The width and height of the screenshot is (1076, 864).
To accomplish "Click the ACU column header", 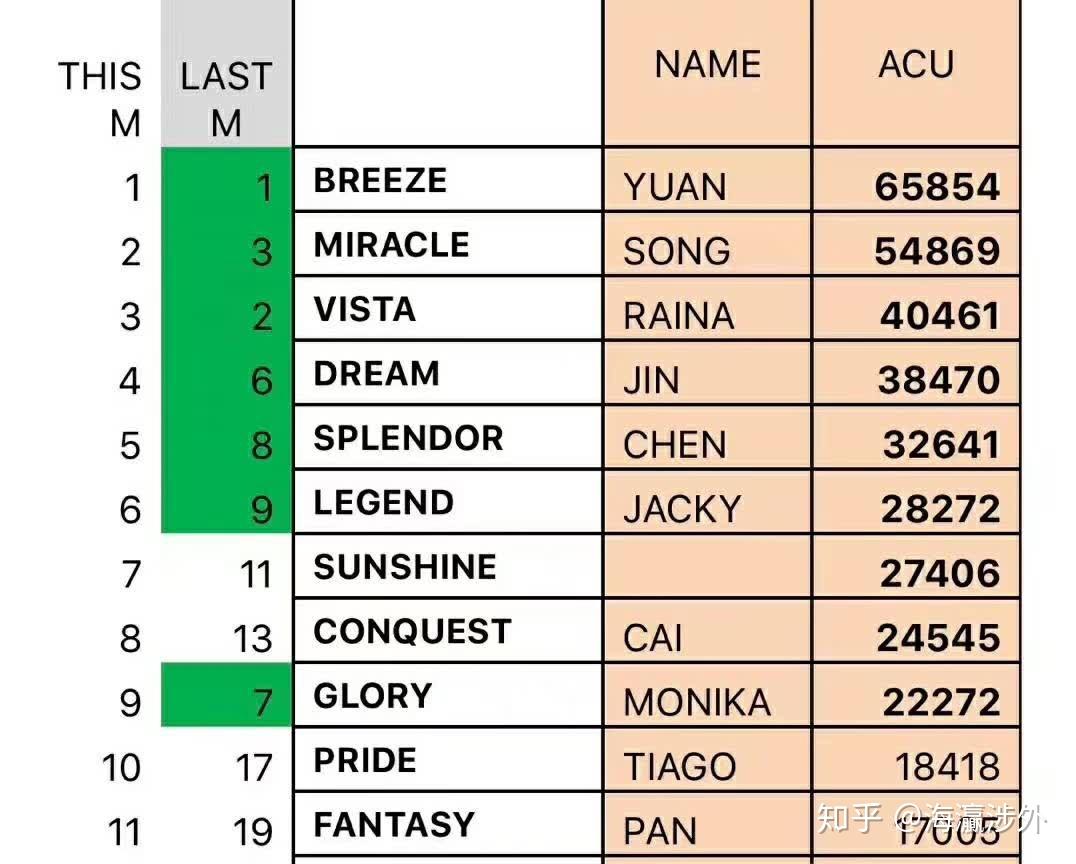I will point(916,66).
